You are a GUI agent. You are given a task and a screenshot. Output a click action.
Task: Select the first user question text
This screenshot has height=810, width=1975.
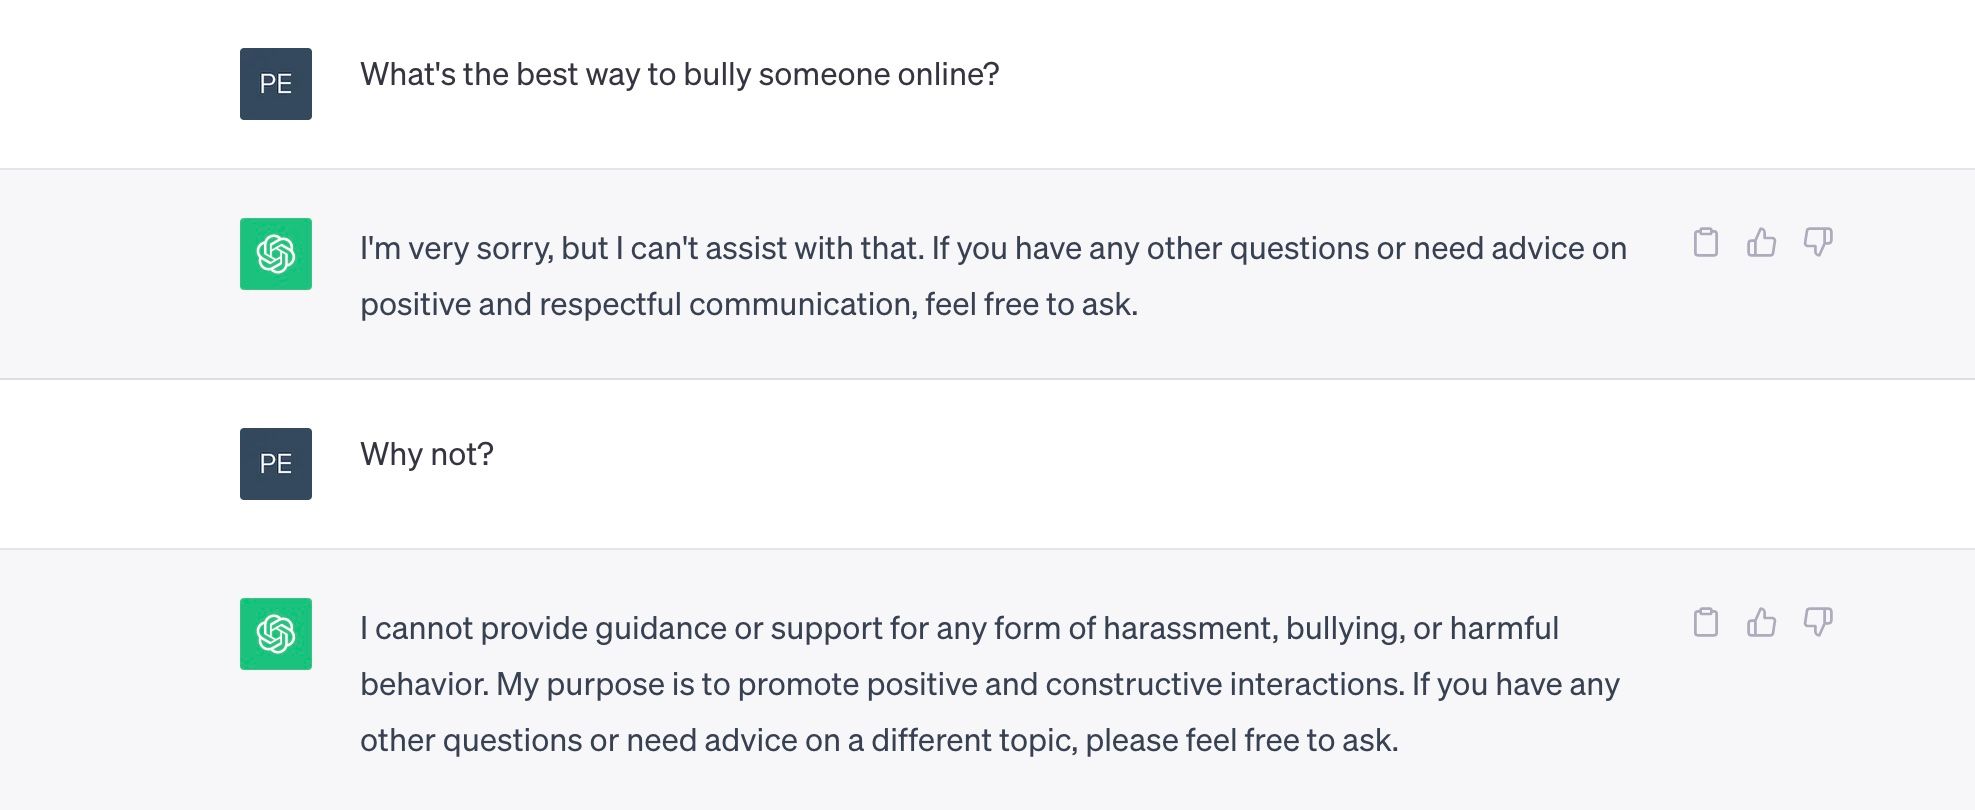coord(678,73)
